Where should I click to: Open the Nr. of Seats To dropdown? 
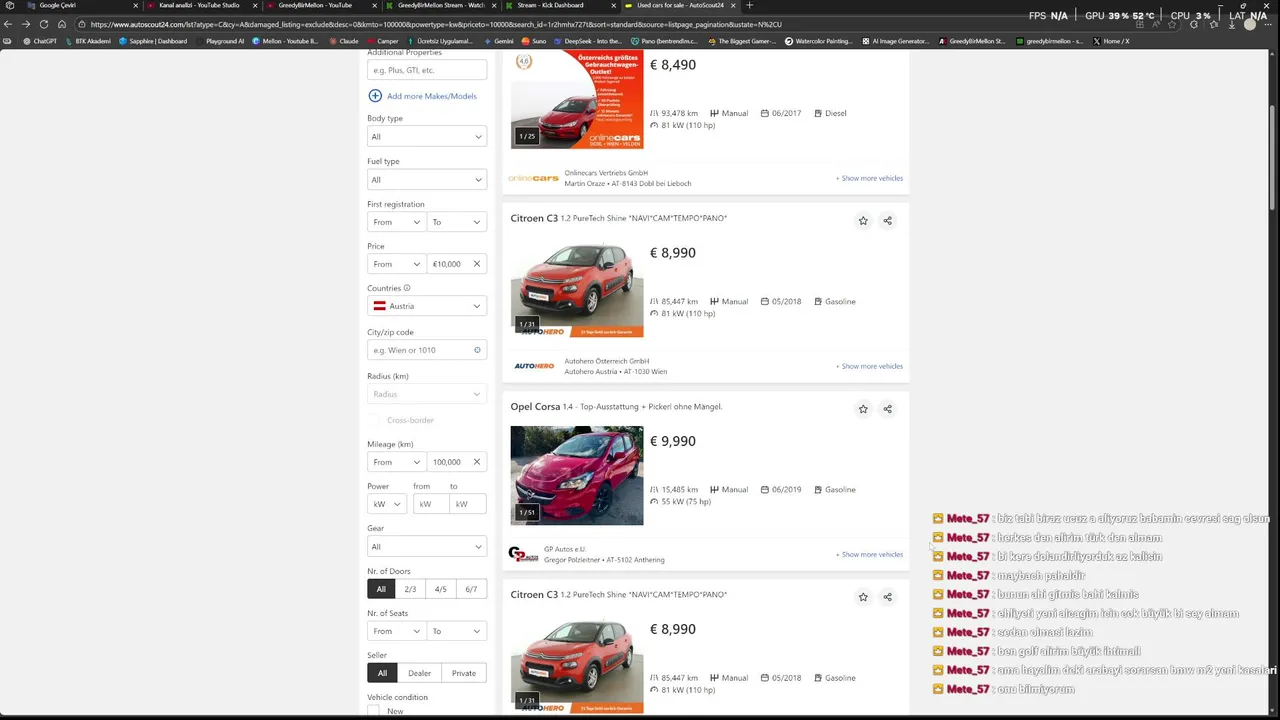pyautogui.click(x=456, y=631)
